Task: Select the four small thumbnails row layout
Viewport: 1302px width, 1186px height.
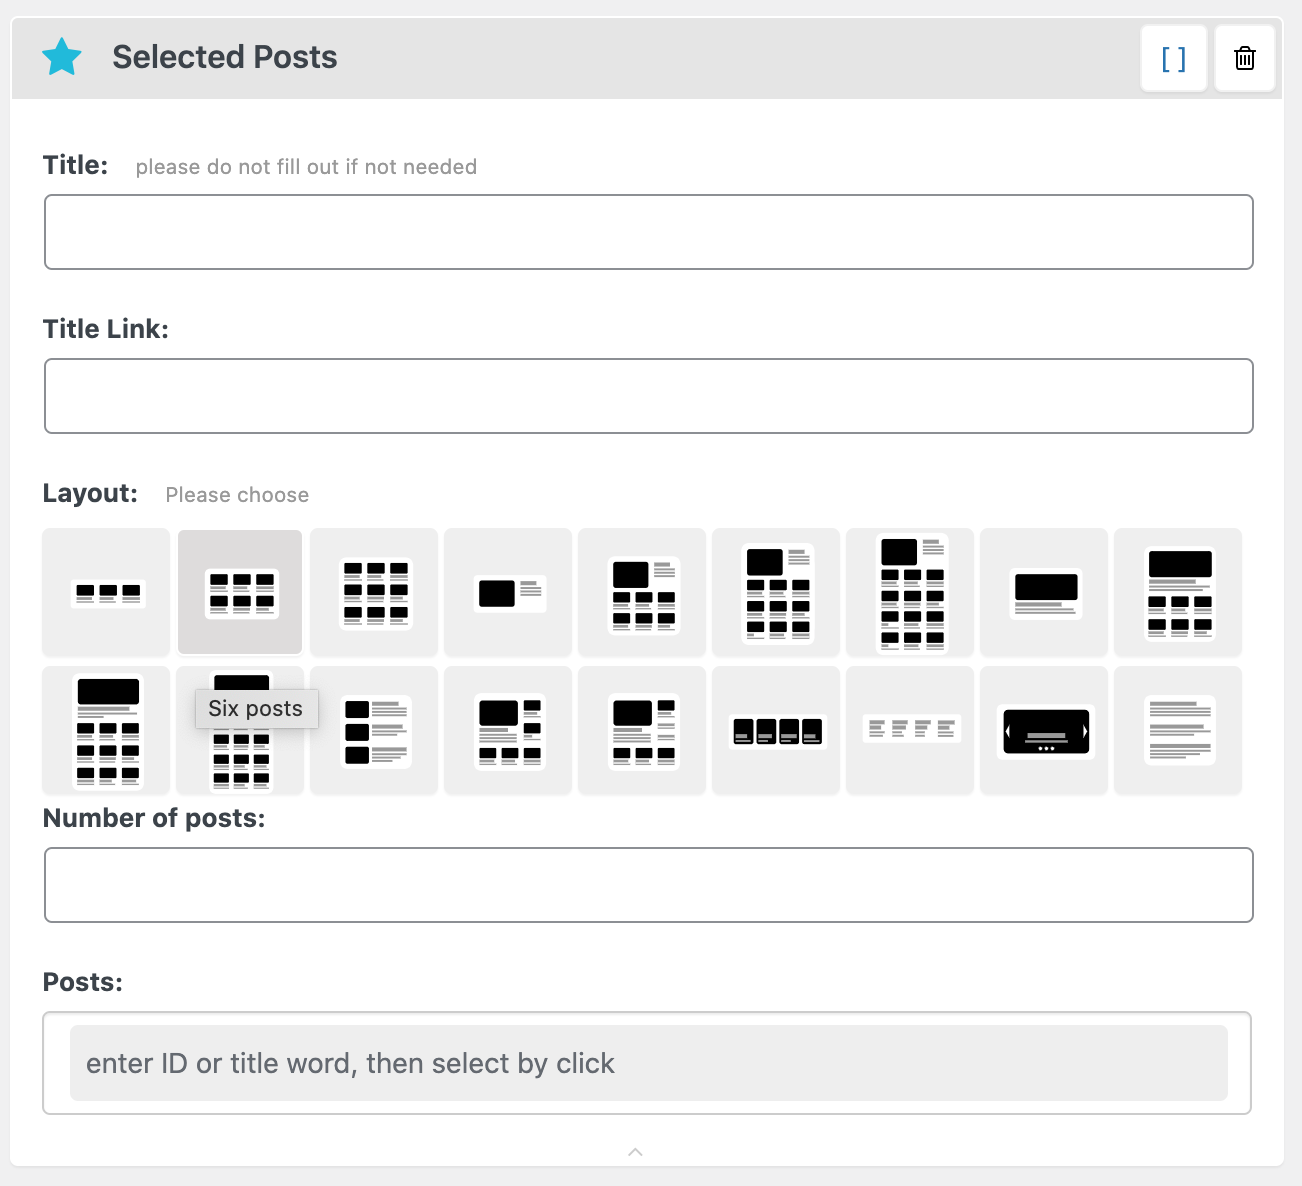Action: coord(775,731)
